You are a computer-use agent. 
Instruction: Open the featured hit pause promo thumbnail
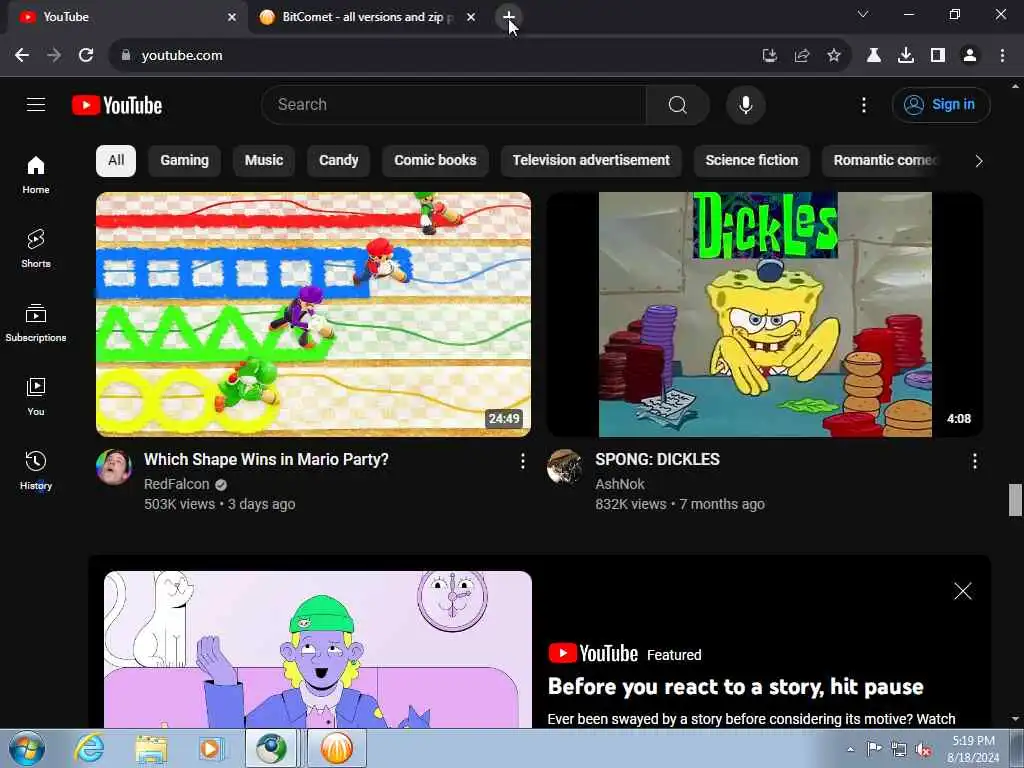(x=318, y=650)
